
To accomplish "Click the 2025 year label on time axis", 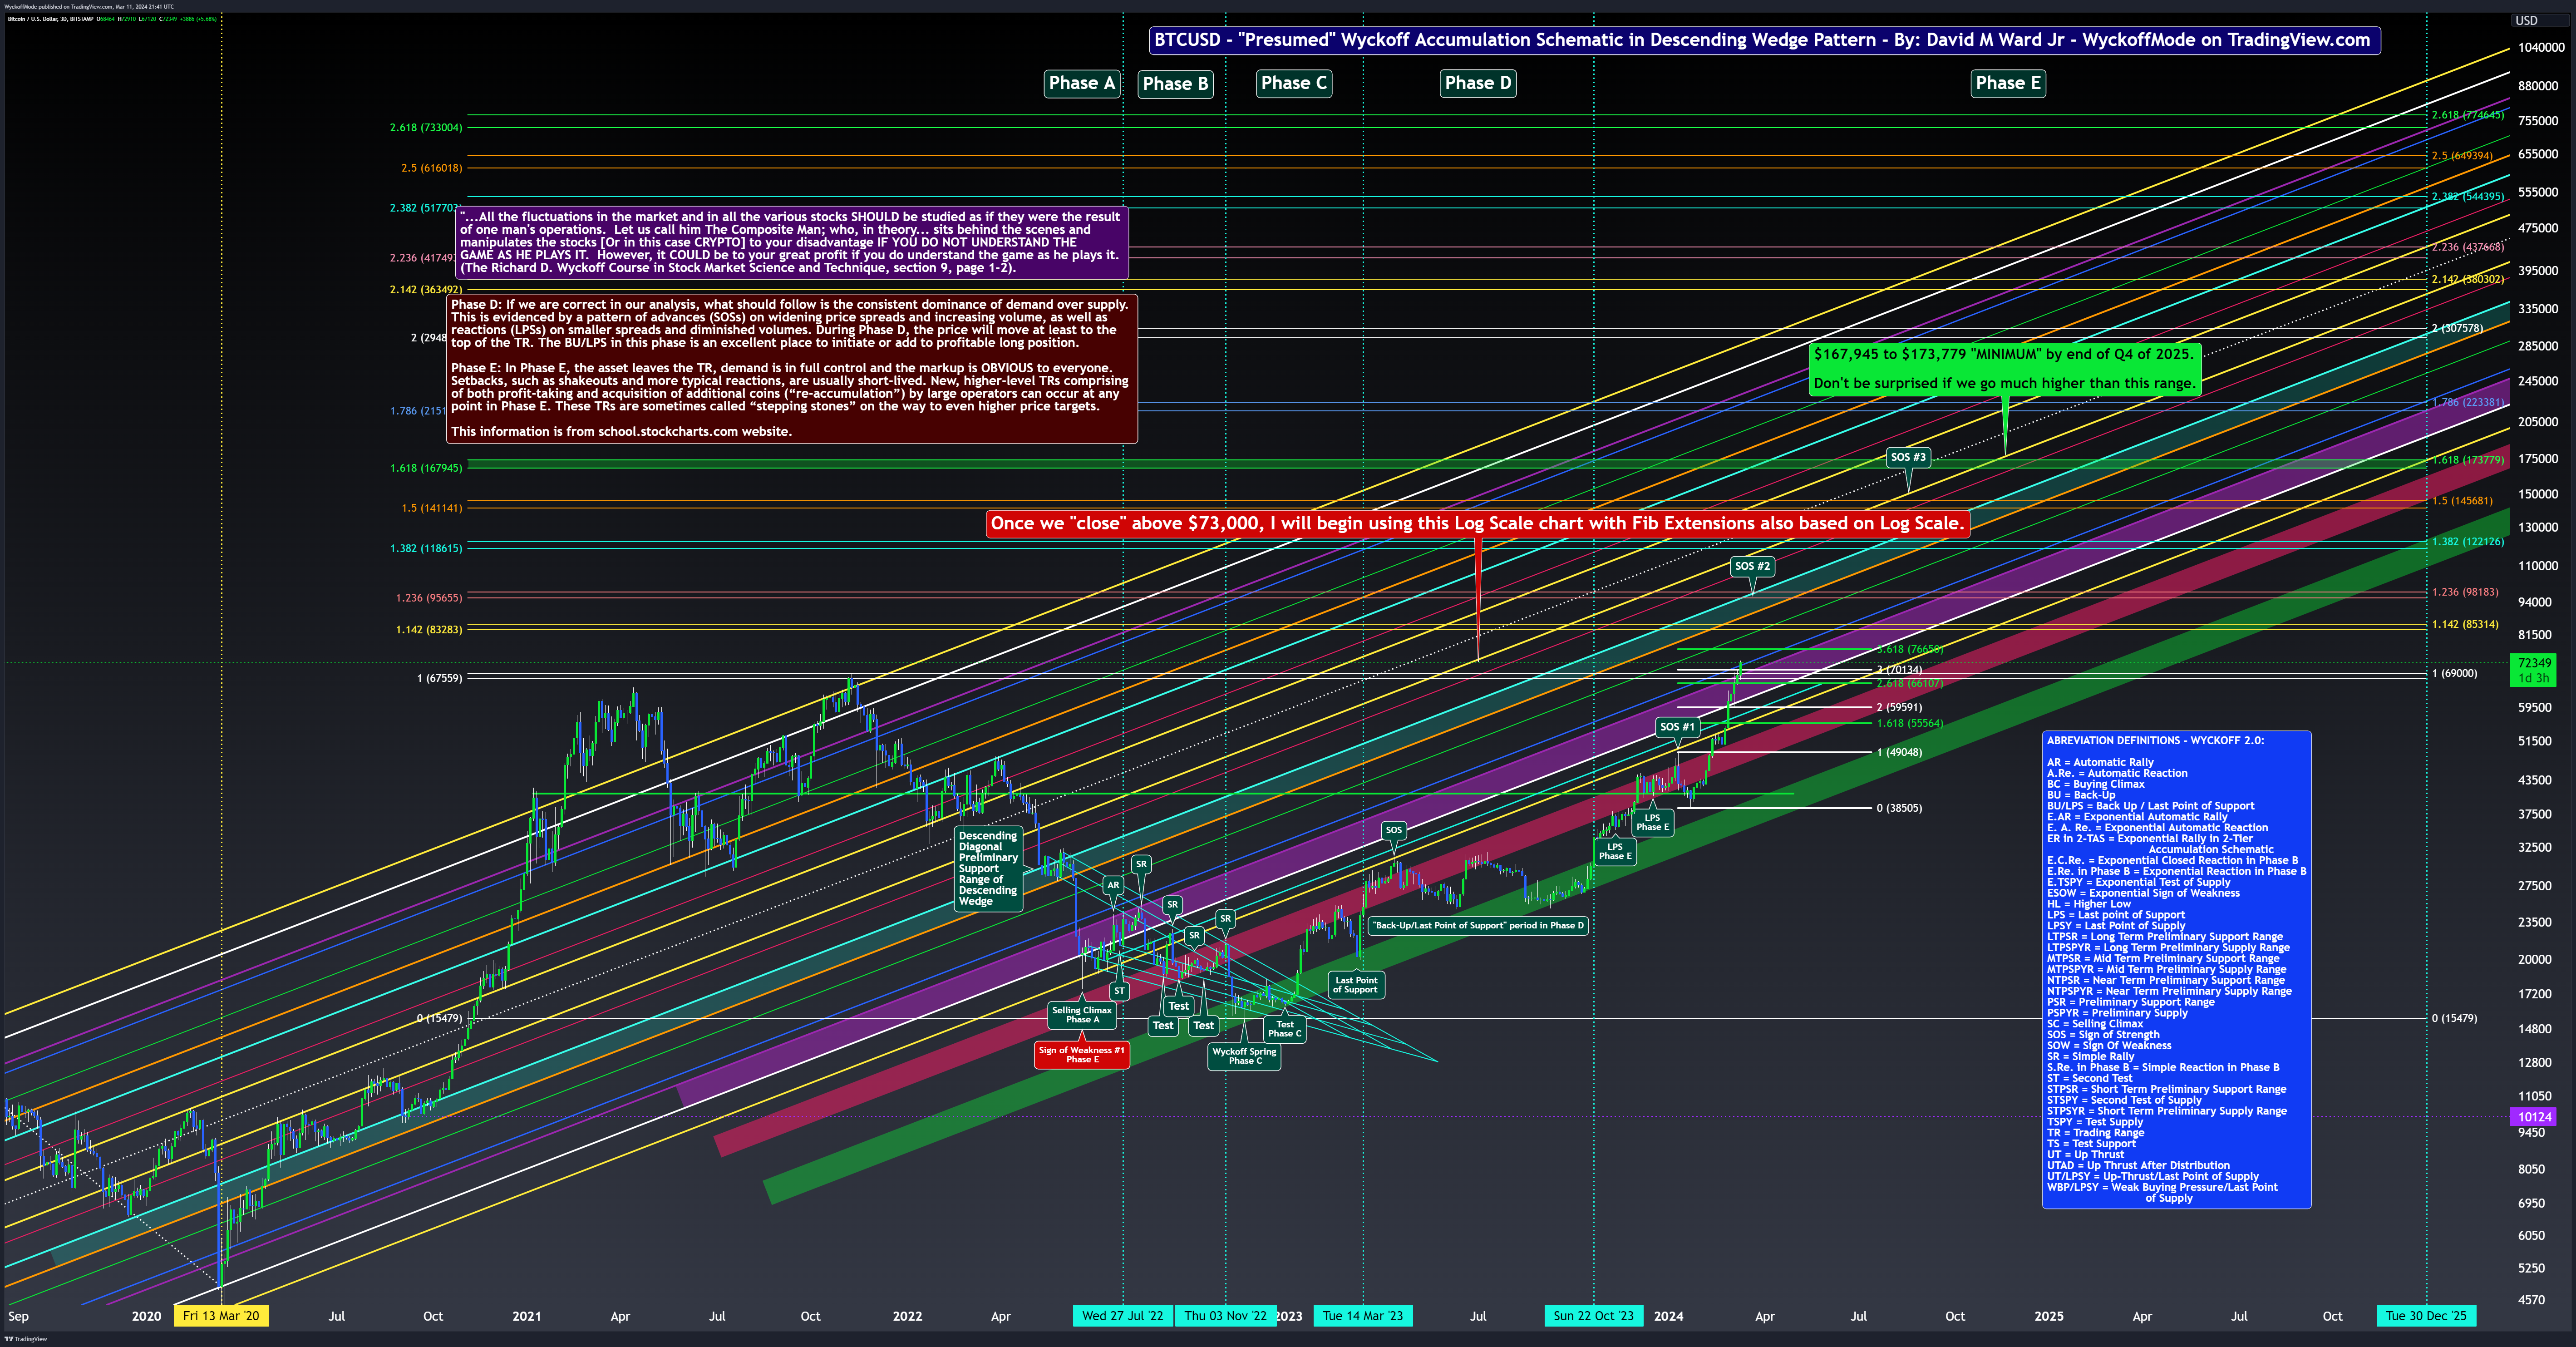I will click(x=2048, y=1316).
